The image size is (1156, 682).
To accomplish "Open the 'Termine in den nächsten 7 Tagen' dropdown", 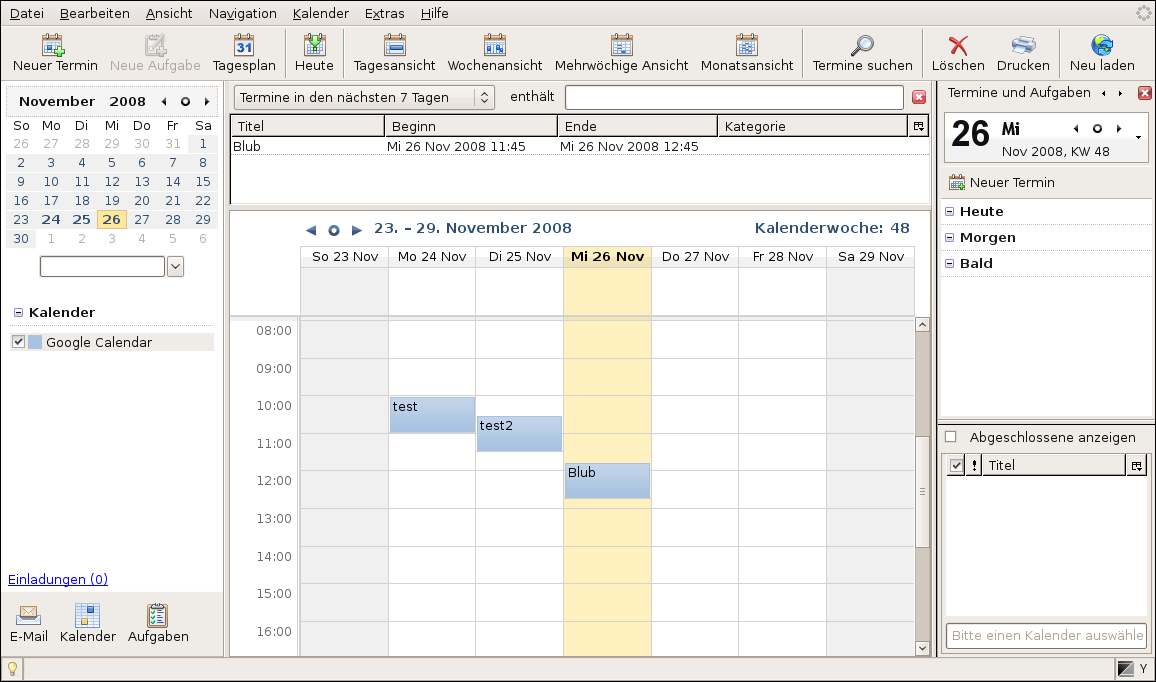I will pyautogui.click(x=365, y=97).
